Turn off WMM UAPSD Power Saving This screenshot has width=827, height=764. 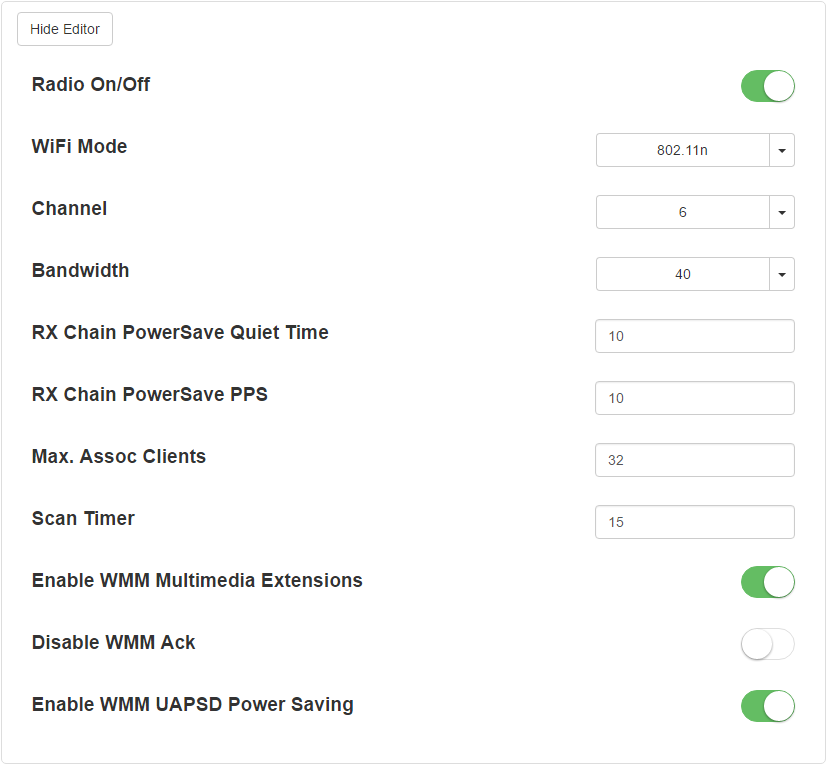pyautogui.click(x=767, y=706)
